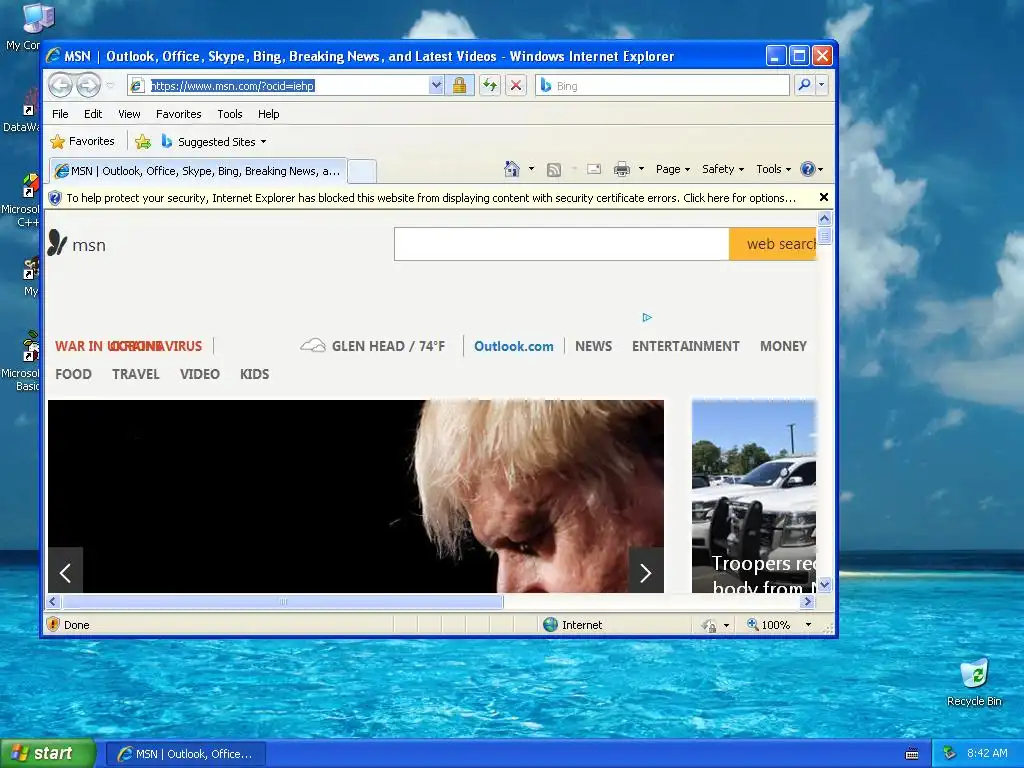This screenshot has width=1024, height=768.
Task: Click the Back navigation arrow
Action: click(x=60, y=85)
